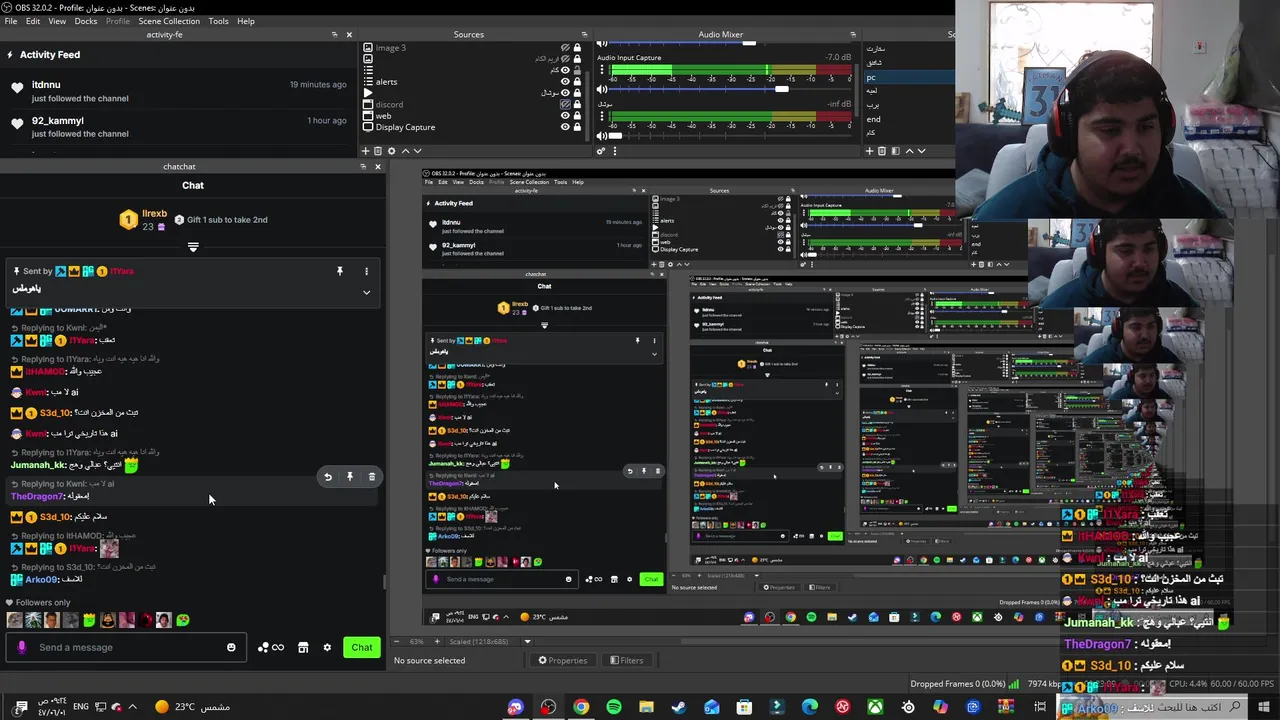The width and height of the screenshot is (1280, 720).
Task: Toggle lock on discord source
Action: (x=577, y=104)
